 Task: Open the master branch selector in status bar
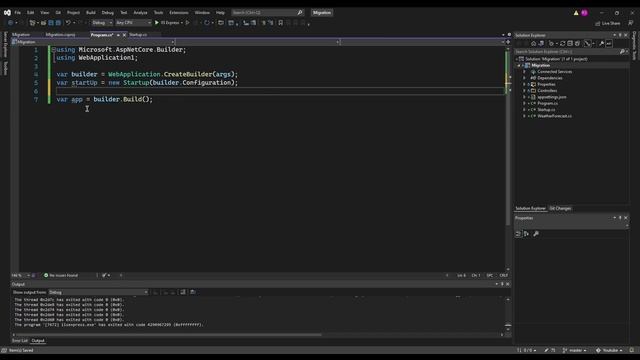coord(575,350)
